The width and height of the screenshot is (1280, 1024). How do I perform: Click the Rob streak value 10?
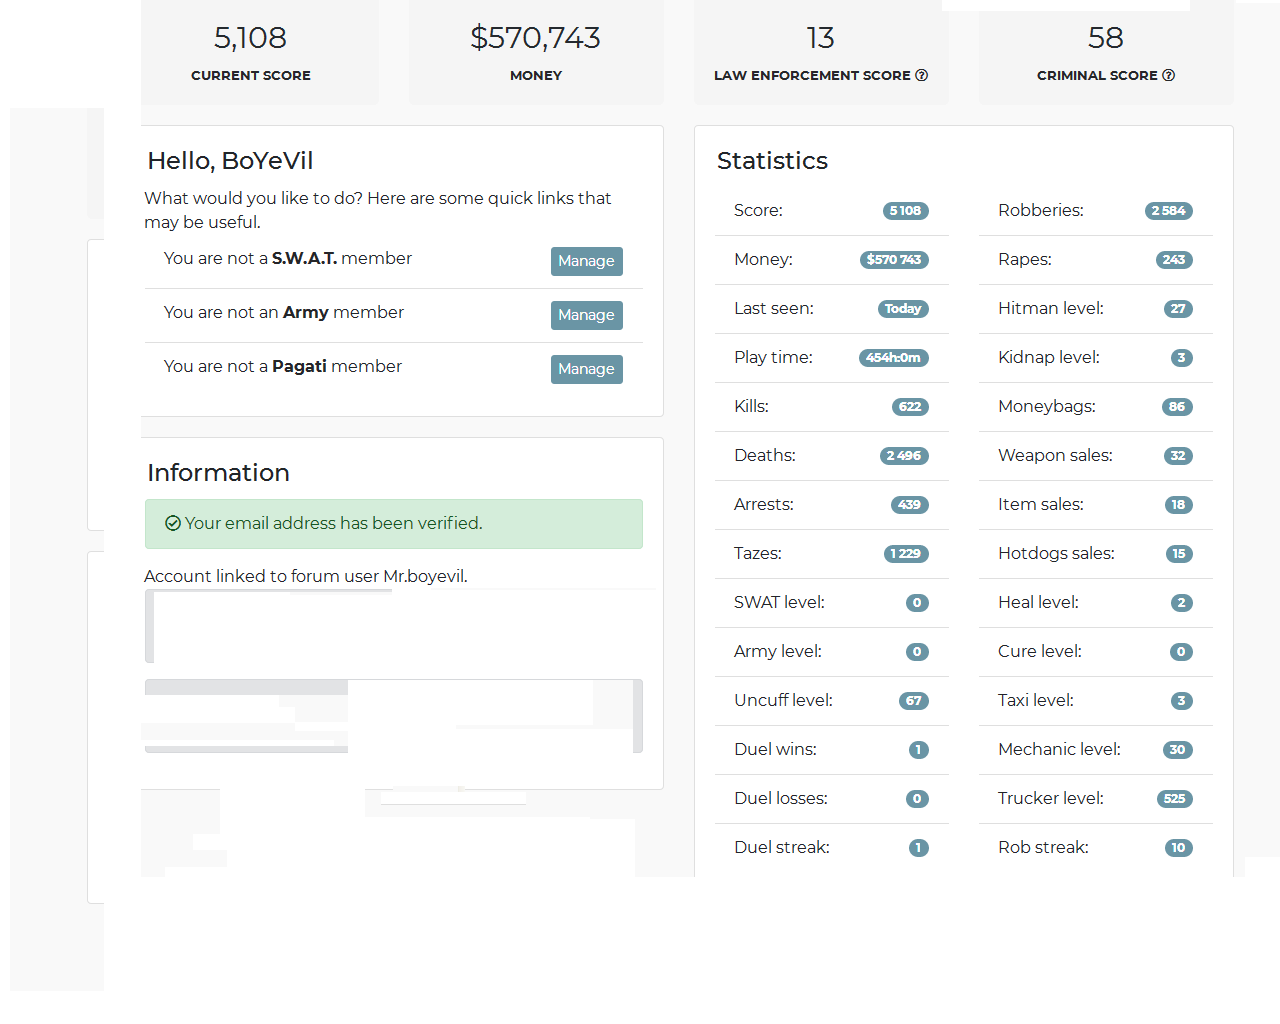tap(1179, 848)
